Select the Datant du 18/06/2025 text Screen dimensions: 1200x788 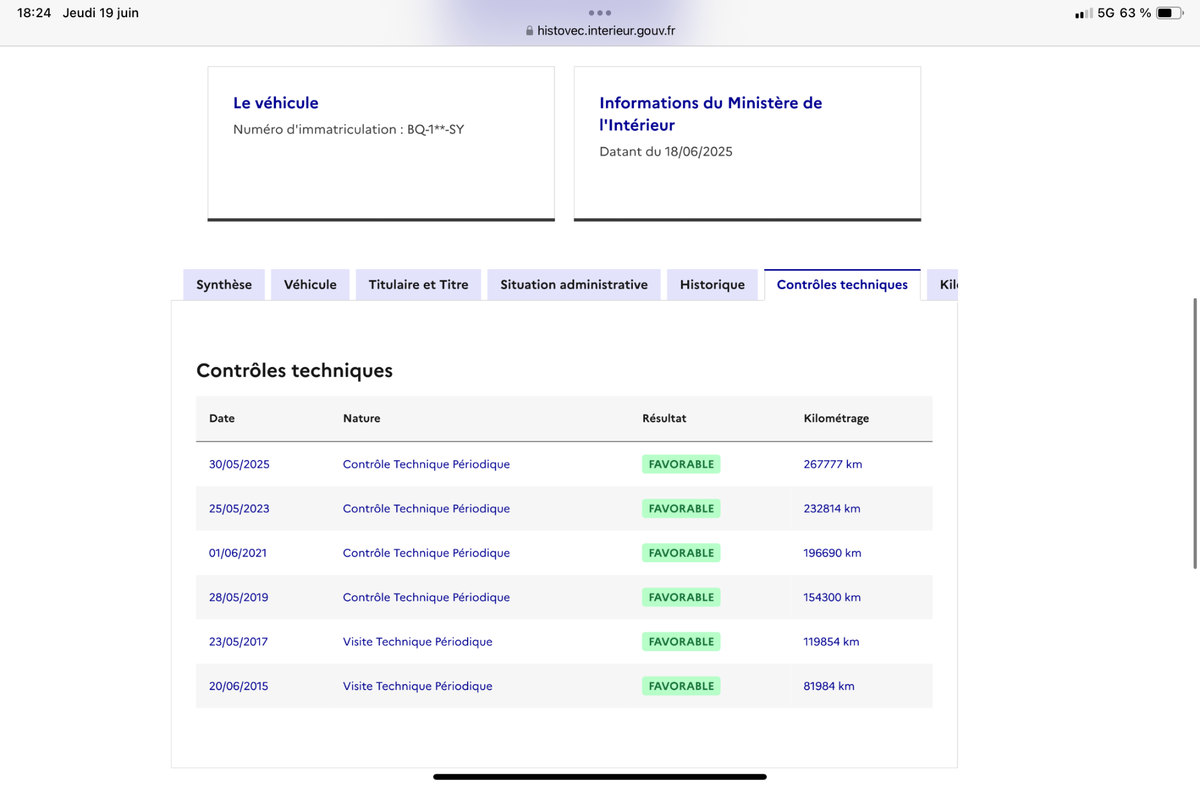point(666,152)
